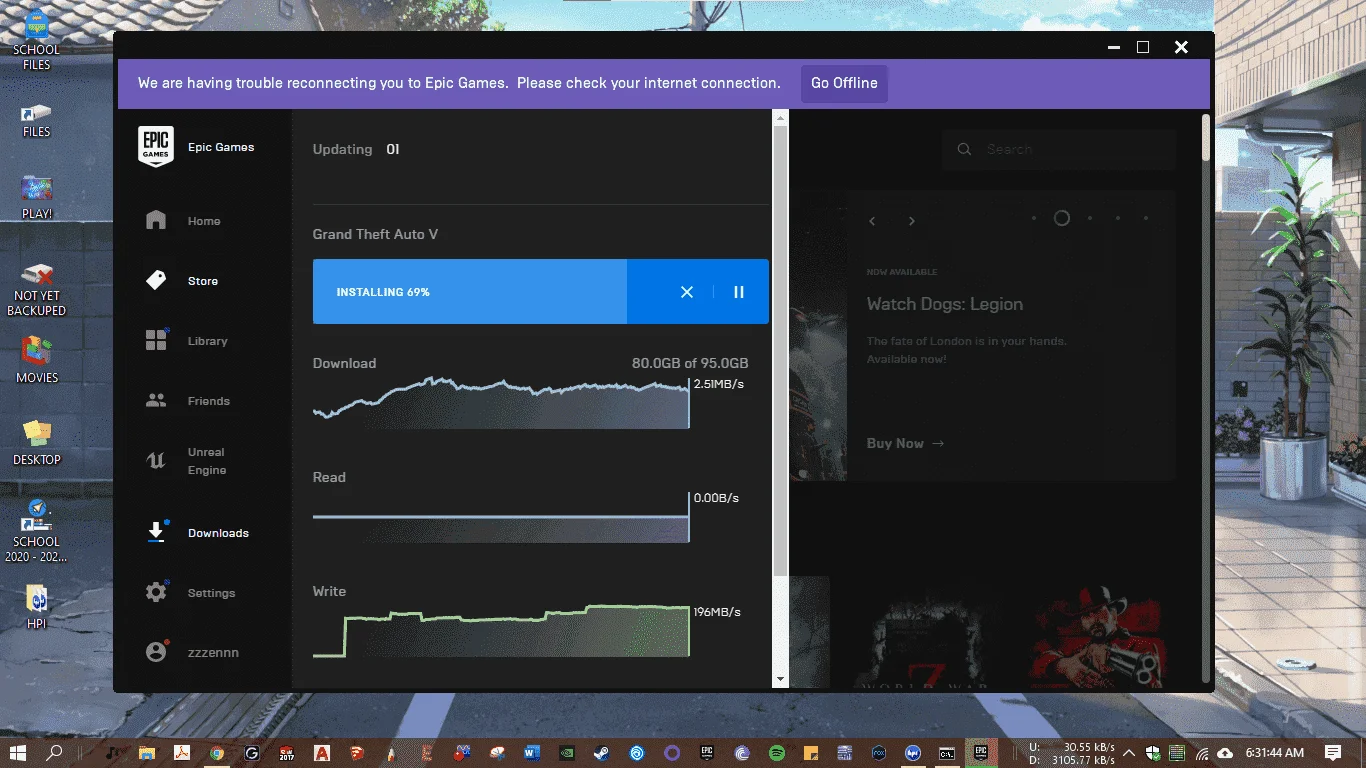Viewport: 1366px width, 768px height.
Task: Select the FILES desktop shortcut
Action: tap(37, 120)
